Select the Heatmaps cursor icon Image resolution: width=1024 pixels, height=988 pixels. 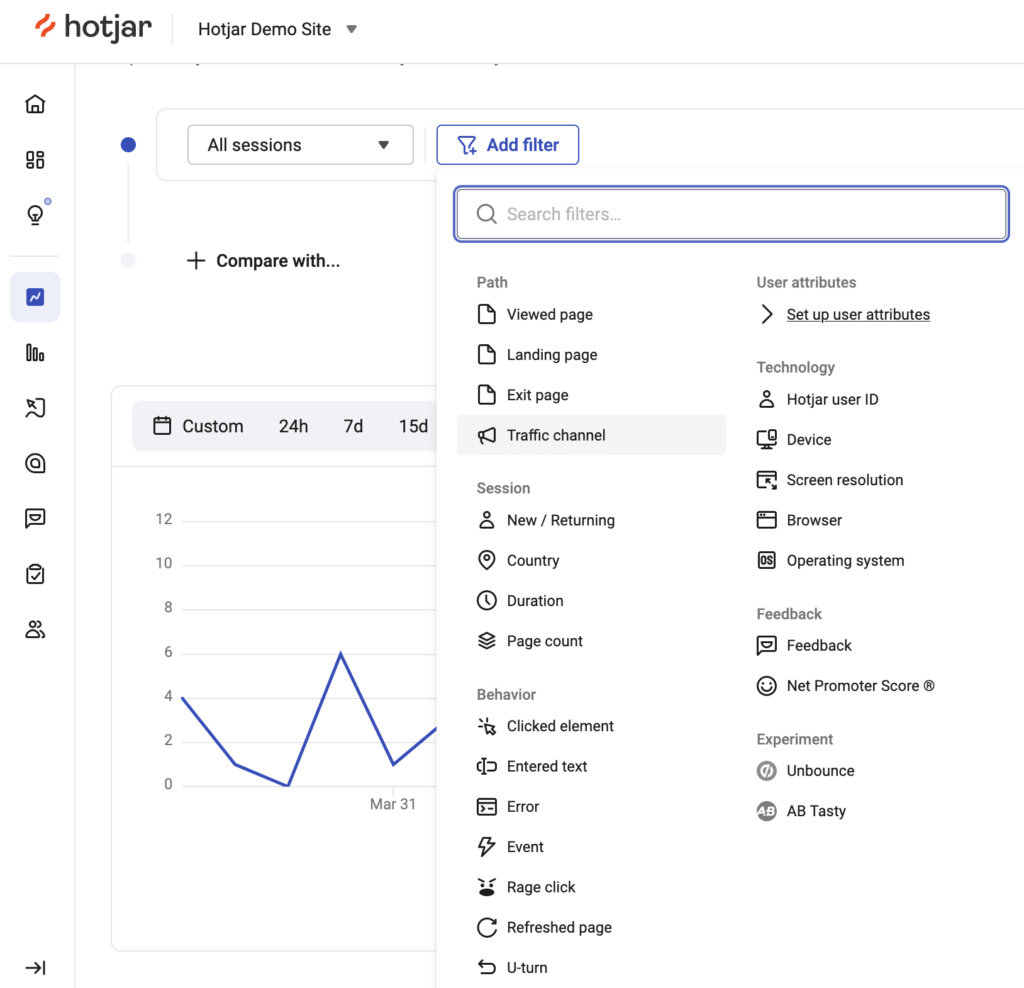(35, 408)
